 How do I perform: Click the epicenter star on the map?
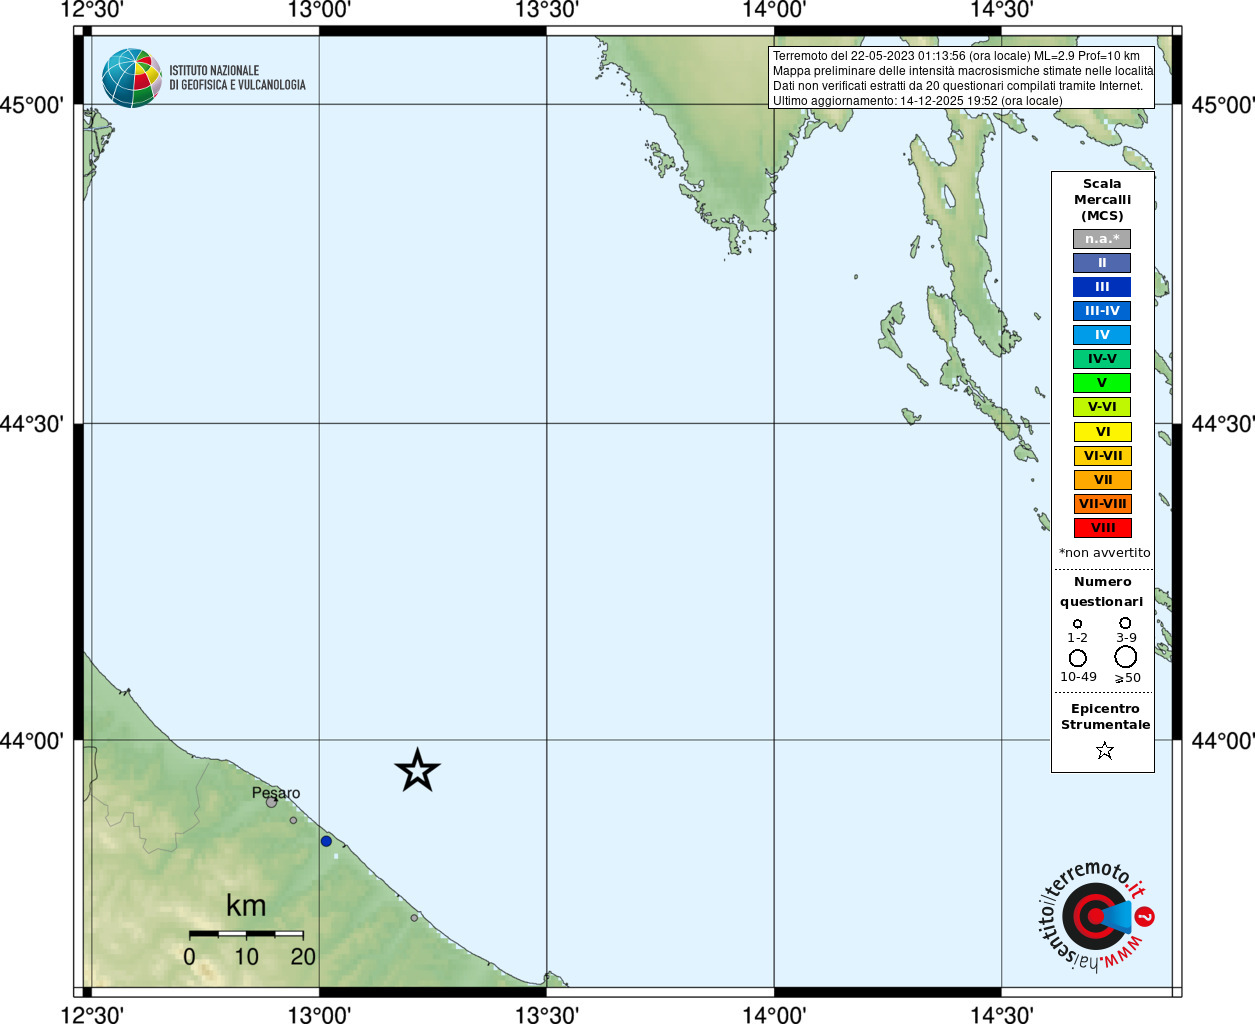click(x=417, y=770)
